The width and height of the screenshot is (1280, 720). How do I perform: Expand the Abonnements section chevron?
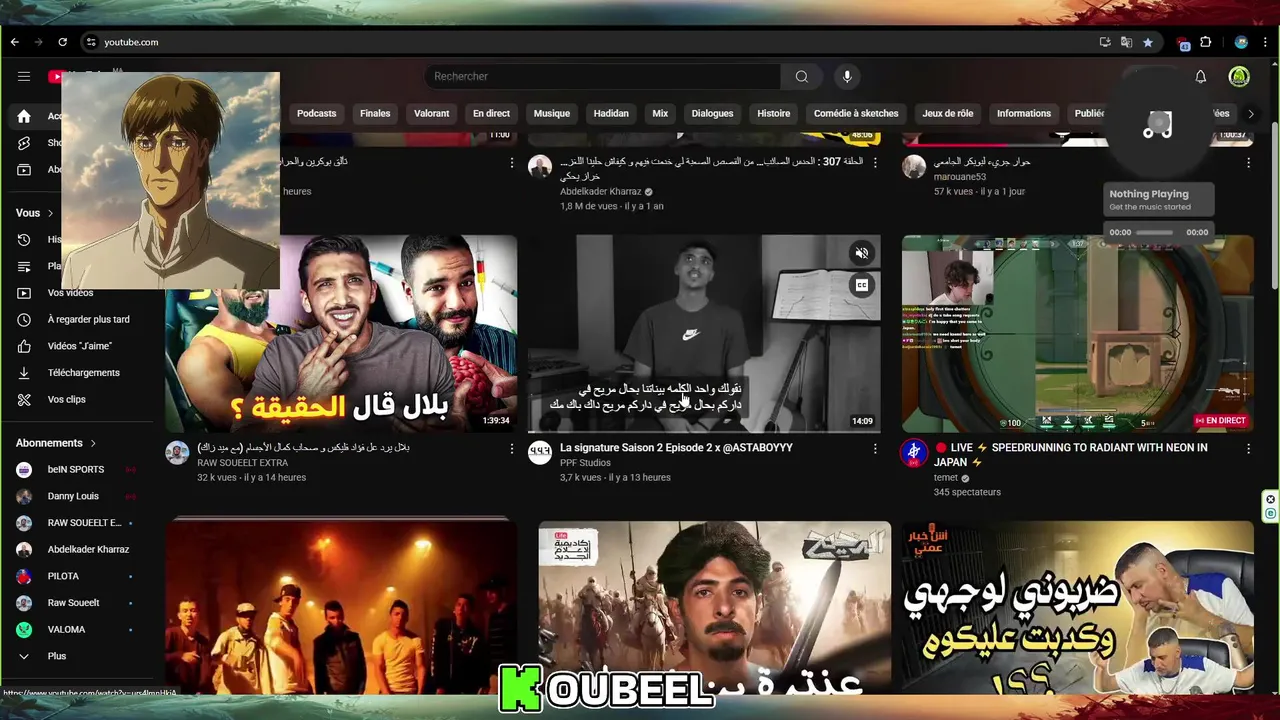point(93,443)
